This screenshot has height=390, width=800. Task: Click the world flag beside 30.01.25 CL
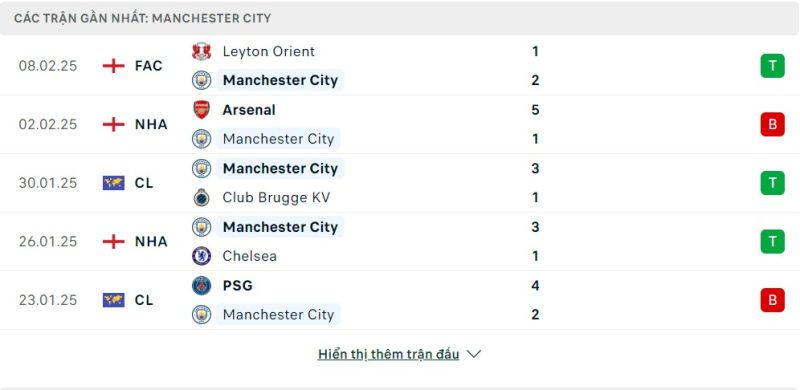(113, 183)
